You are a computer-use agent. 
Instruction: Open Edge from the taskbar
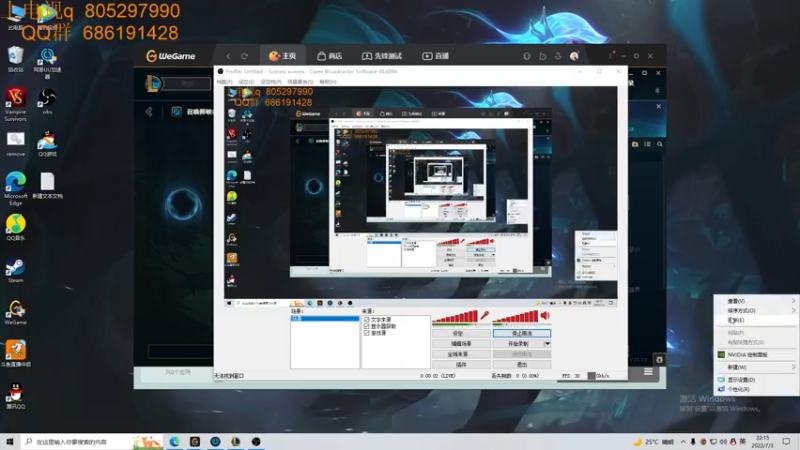pyautogui.click(x=174, y=441)
